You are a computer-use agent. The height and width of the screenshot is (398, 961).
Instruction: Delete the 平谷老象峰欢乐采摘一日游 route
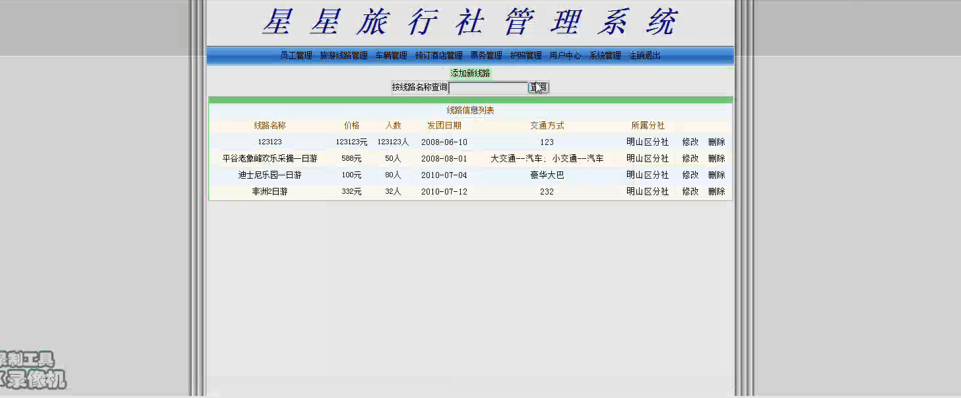716,158
